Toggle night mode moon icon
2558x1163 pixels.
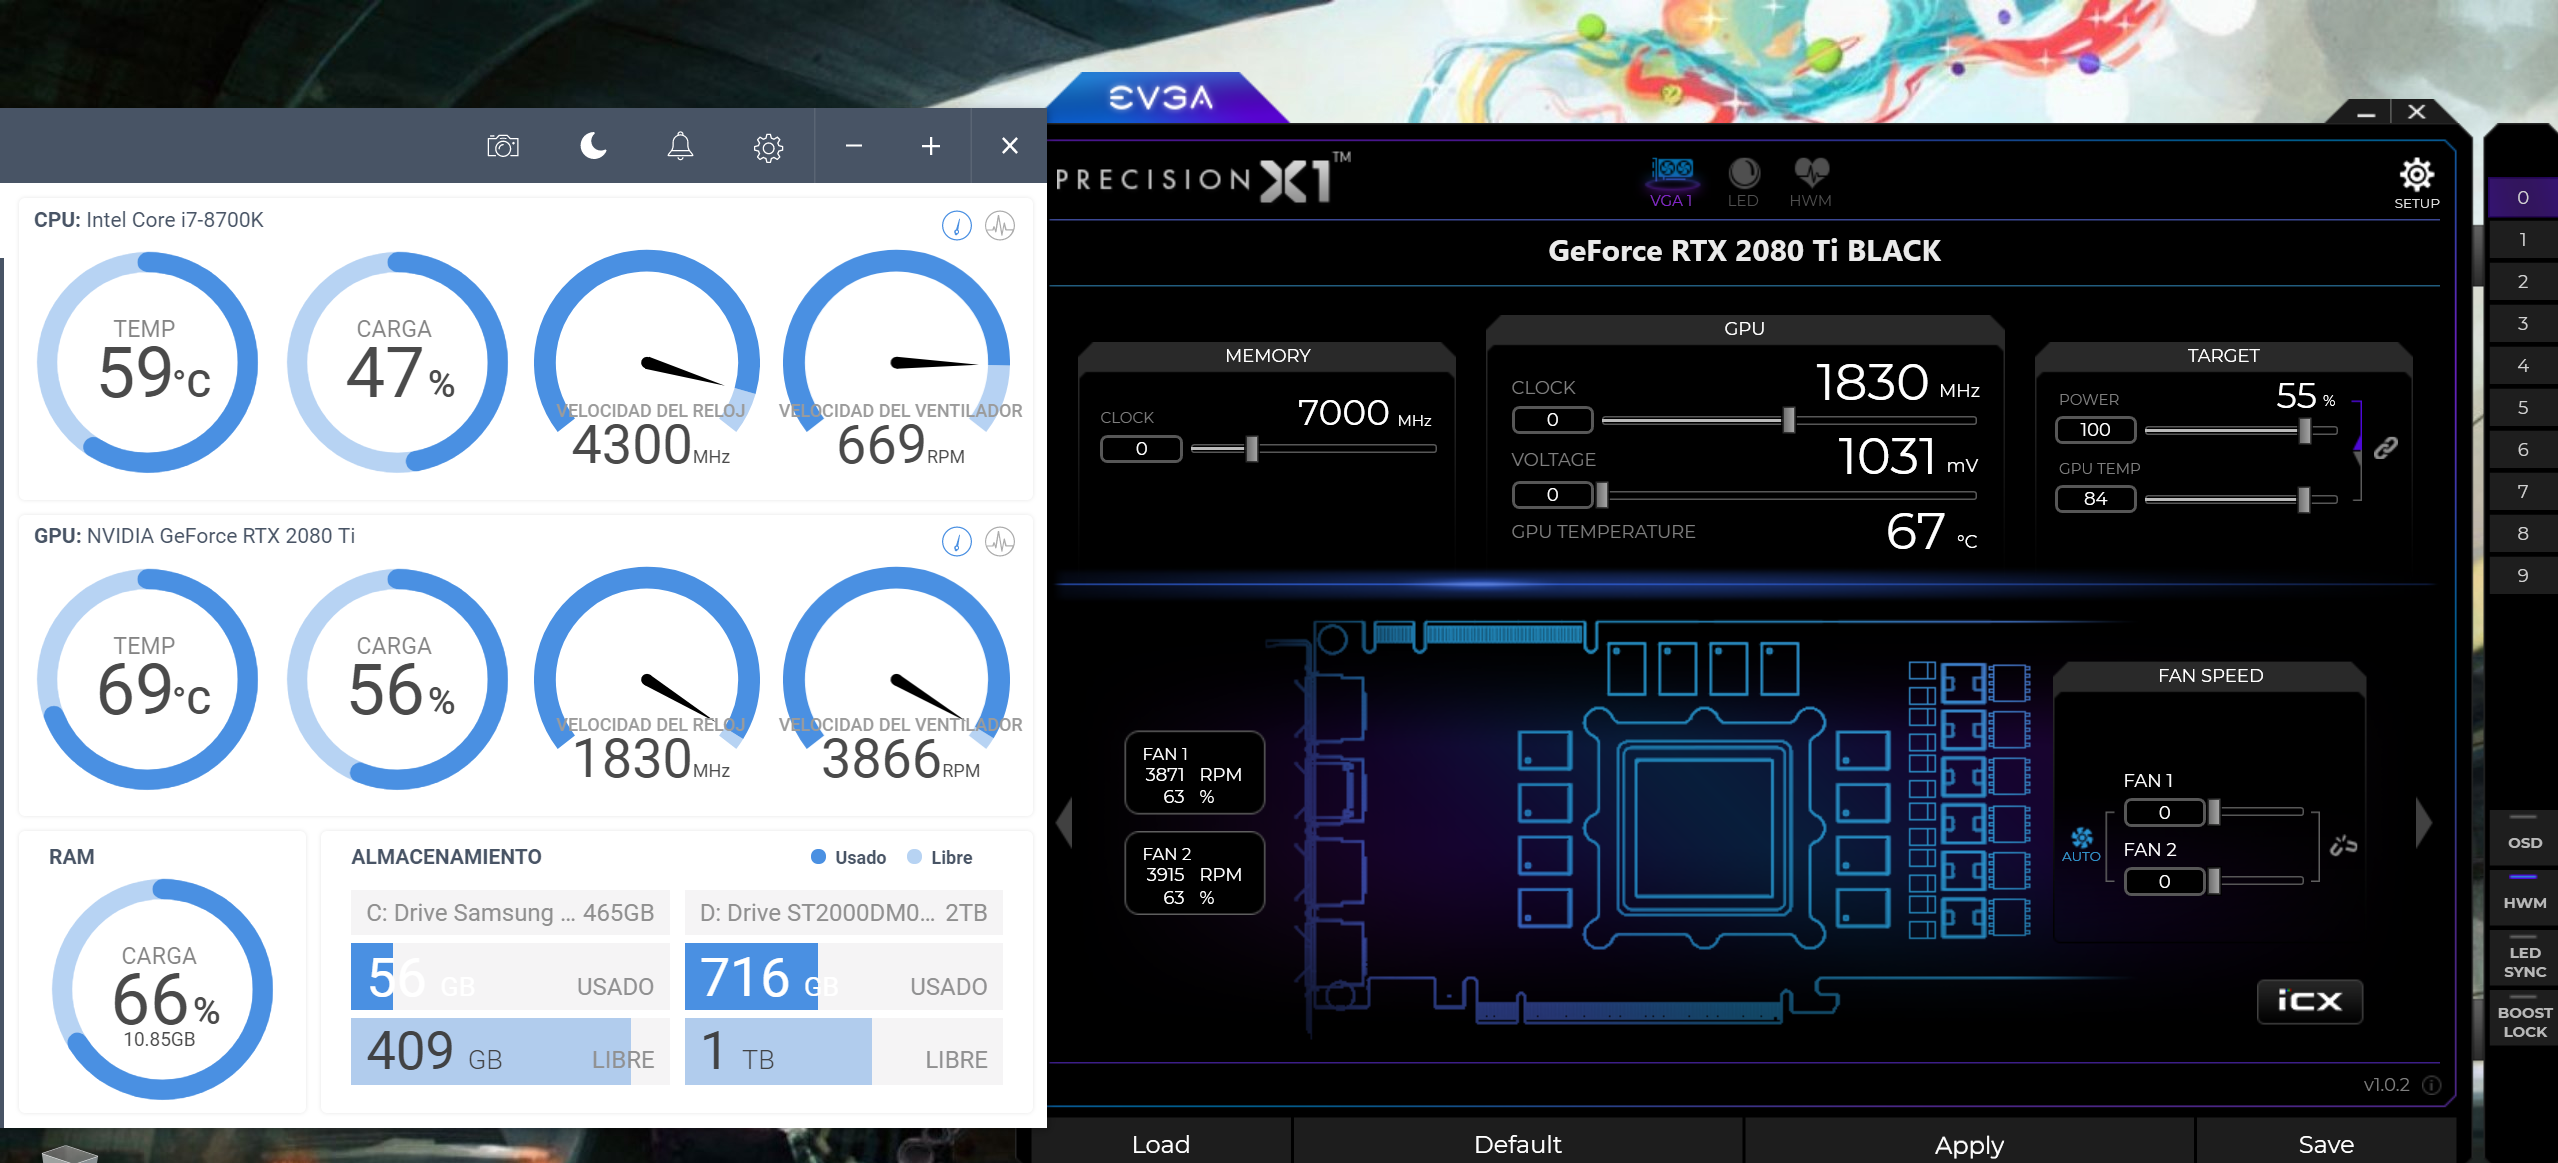pyautogui.click(x=593, y=147)
